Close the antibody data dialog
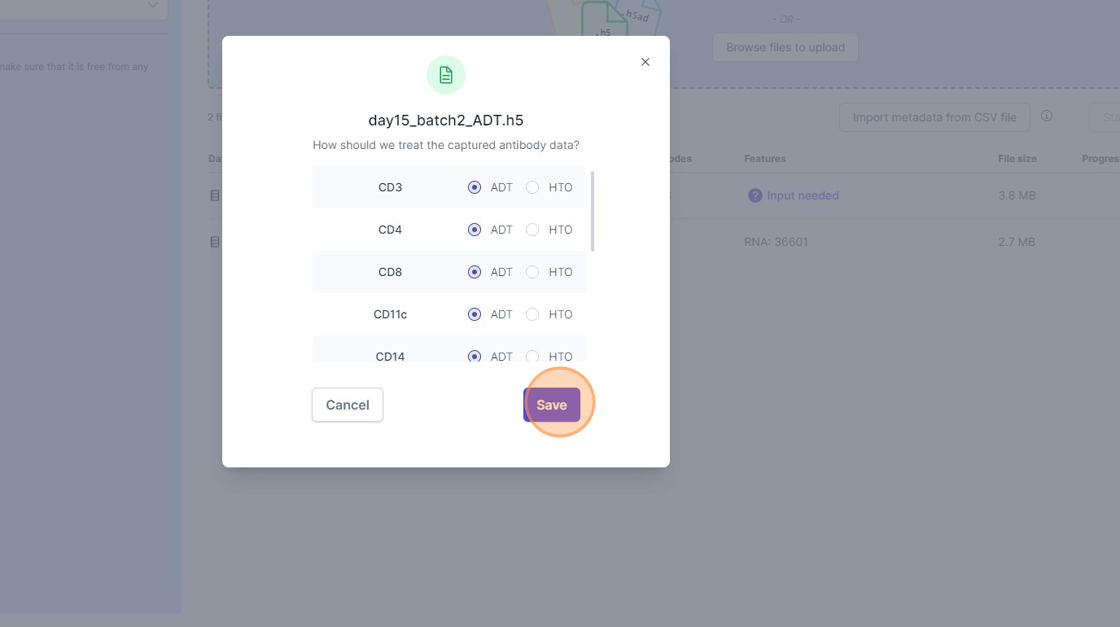Screen dimensions: 1120x627 click(645, 62)
